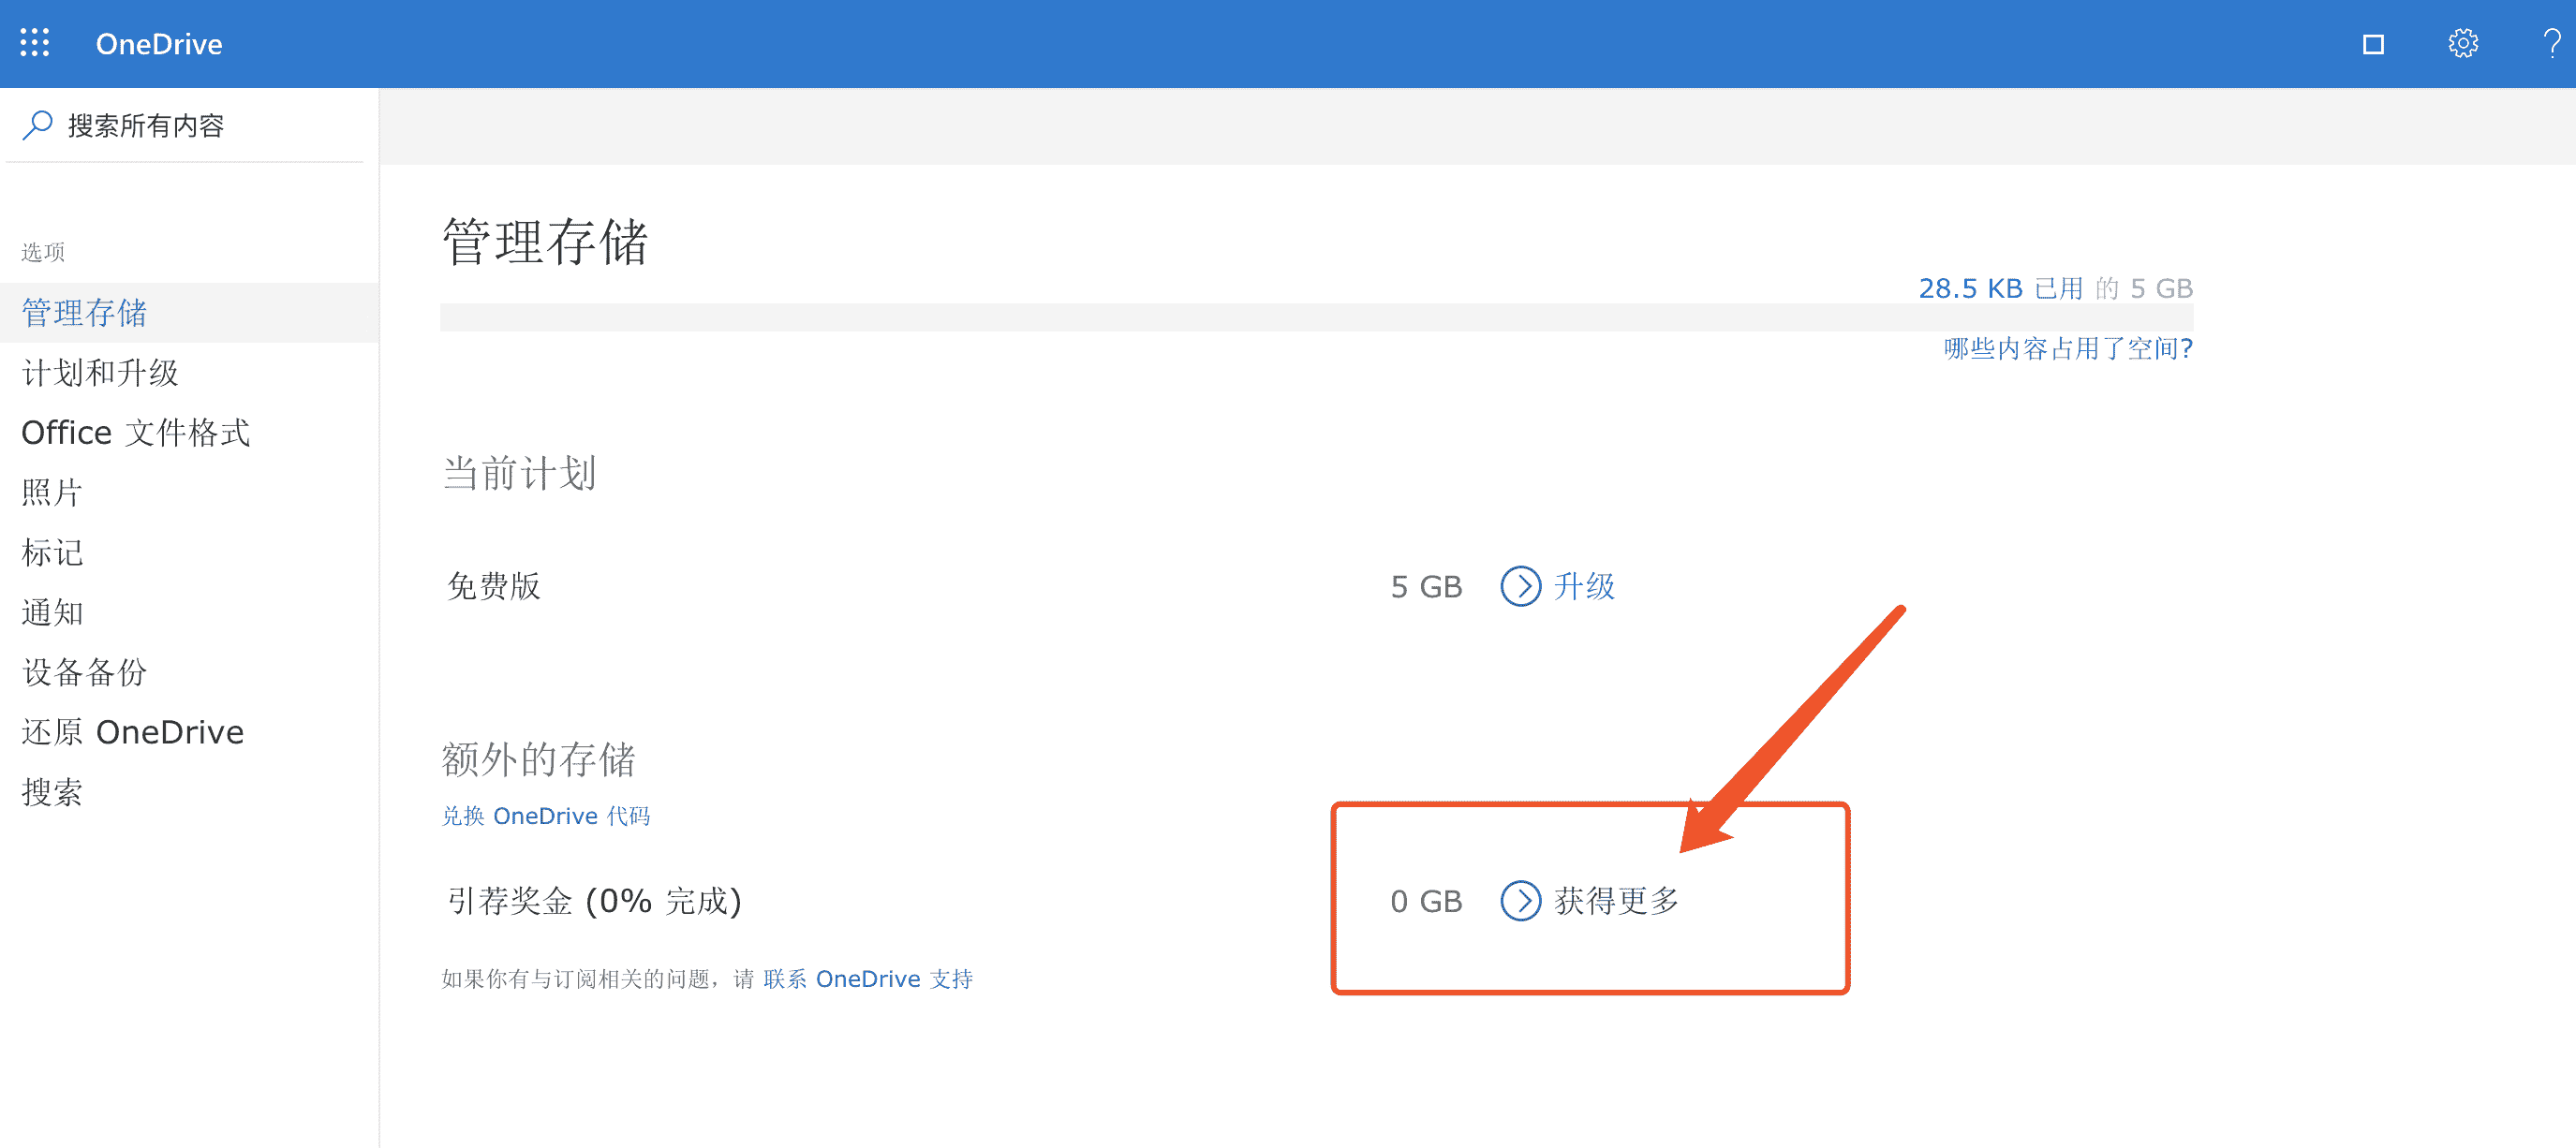Choose 还原 OneDrive option
This screenshot has width=2576, height=1148.
(x=133, y=732)
